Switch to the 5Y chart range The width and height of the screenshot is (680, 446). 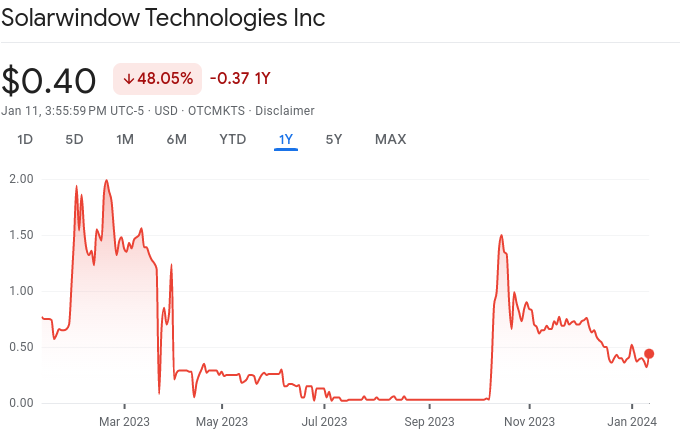(334, 139)
